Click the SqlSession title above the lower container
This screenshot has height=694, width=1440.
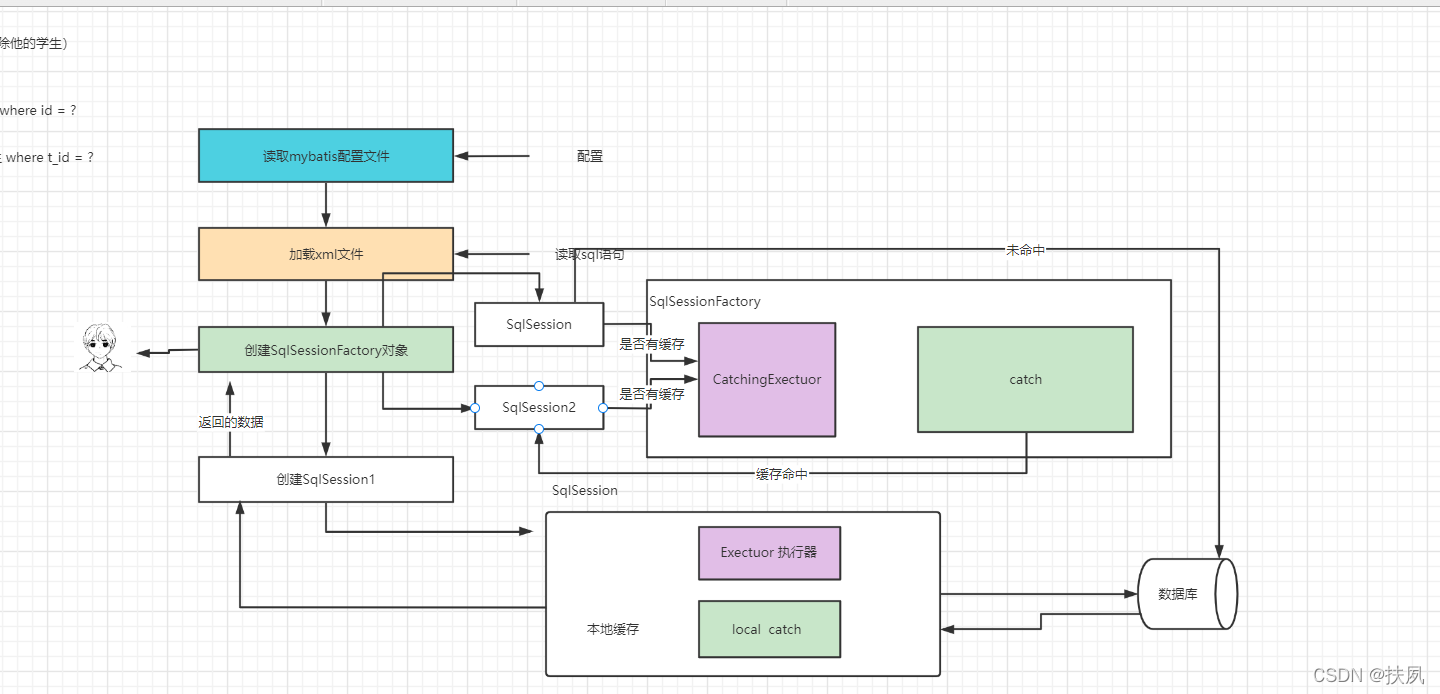coord(585,490)
